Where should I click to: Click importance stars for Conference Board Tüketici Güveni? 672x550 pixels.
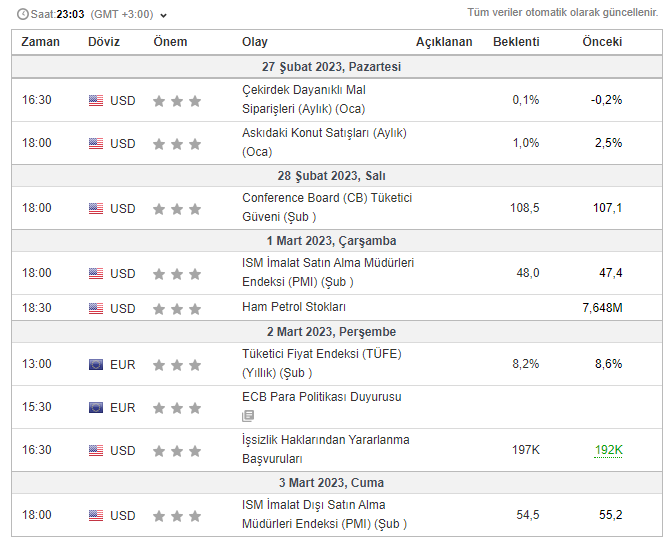pyautogui.click(x=177, y=209)
